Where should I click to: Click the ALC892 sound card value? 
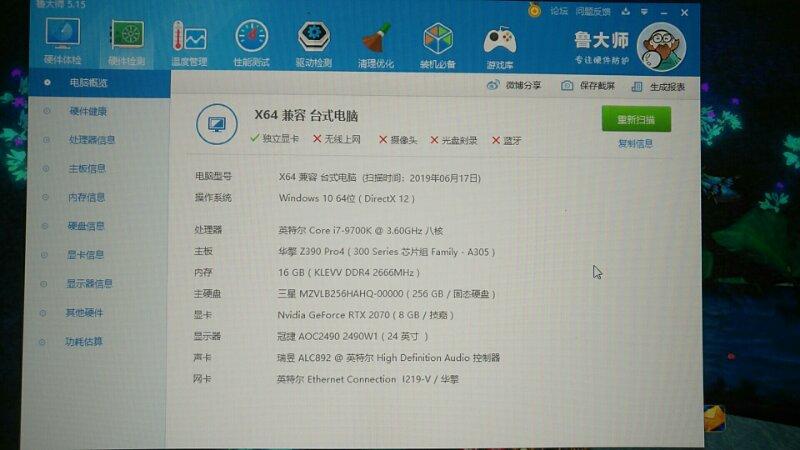coord(388,358)
